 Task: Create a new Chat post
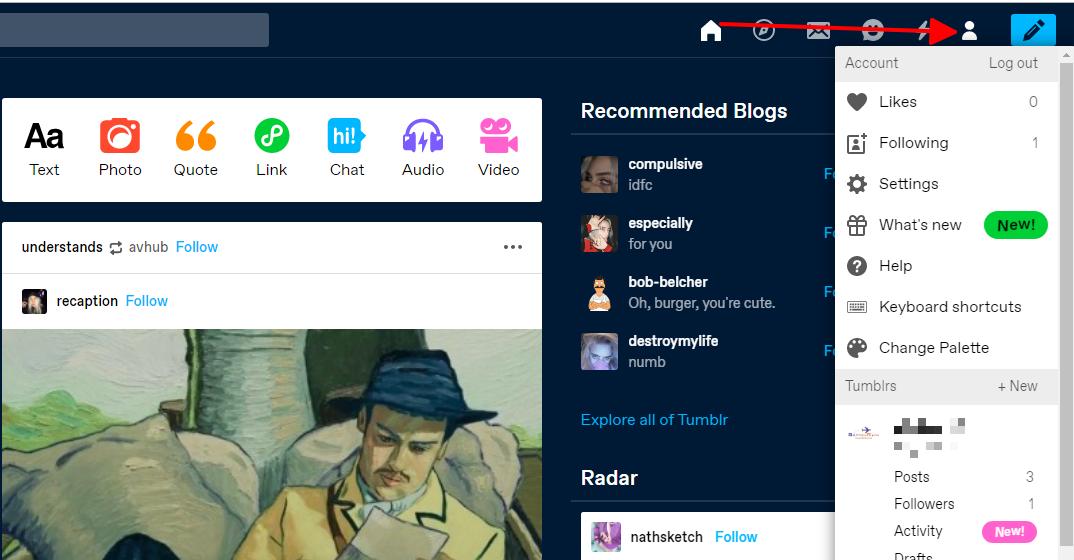347,149
